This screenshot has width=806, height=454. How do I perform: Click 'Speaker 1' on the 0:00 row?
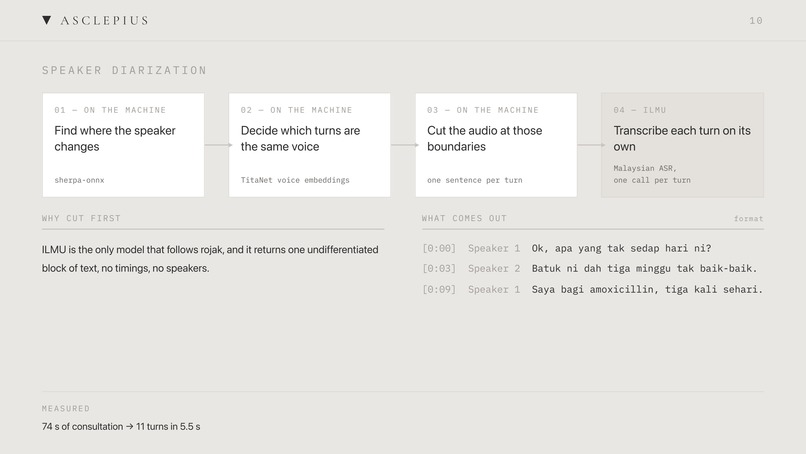coord(494,248)
